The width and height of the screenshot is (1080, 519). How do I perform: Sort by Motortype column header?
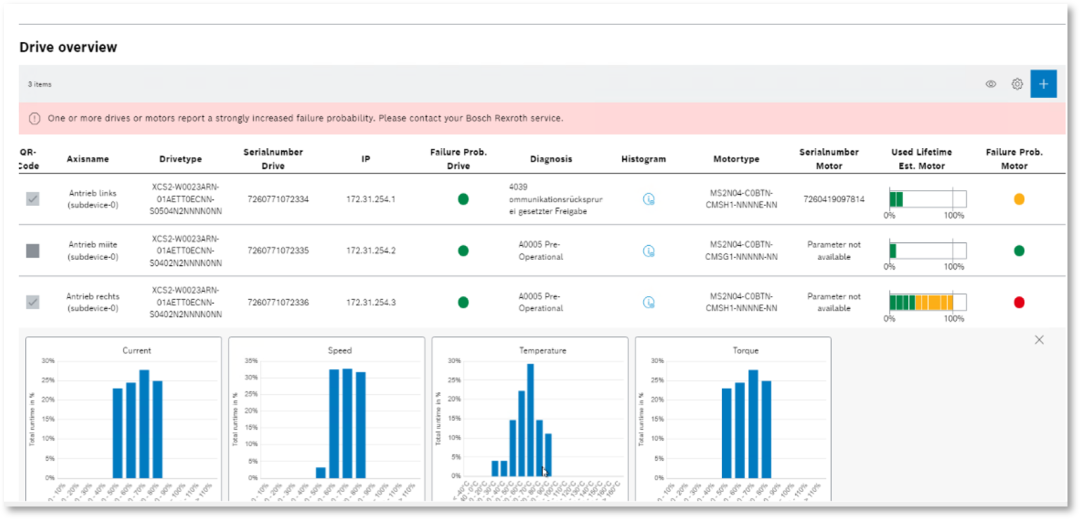pos(736,159)
